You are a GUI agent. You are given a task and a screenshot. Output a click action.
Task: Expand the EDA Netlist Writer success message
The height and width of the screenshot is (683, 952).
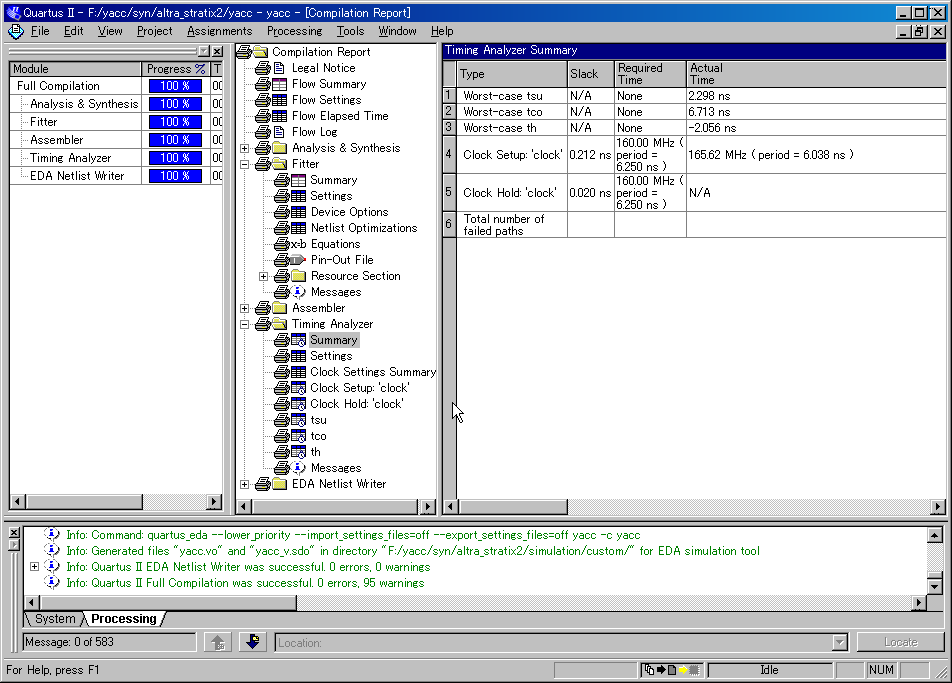(35, 567)
